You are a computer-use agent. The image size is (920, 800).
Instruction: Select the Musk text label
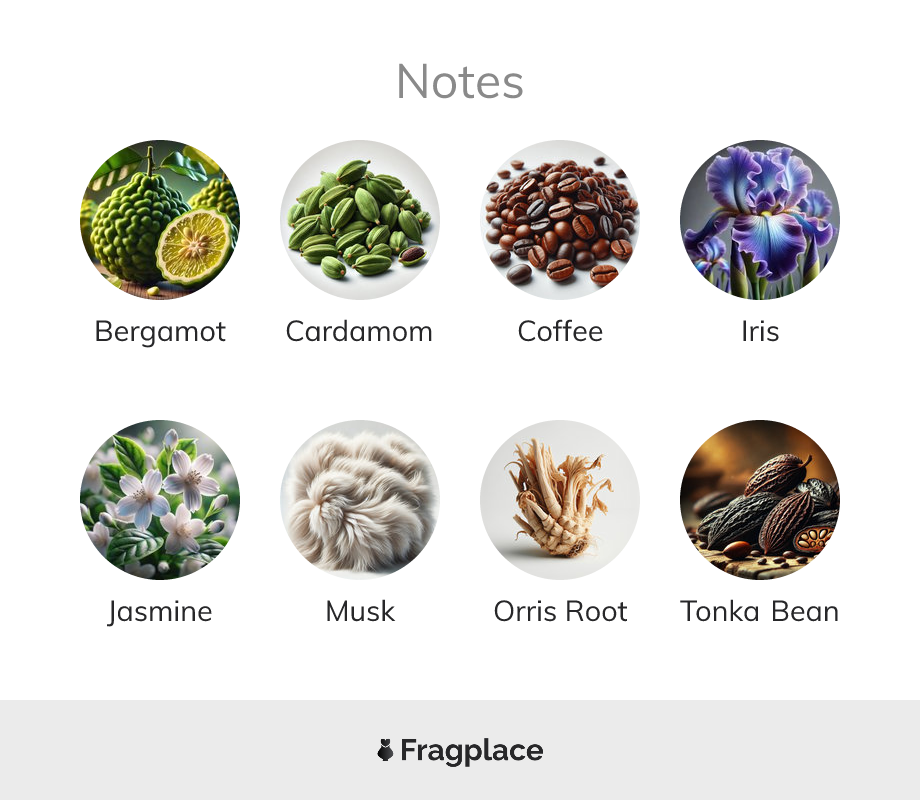point(360,611)
